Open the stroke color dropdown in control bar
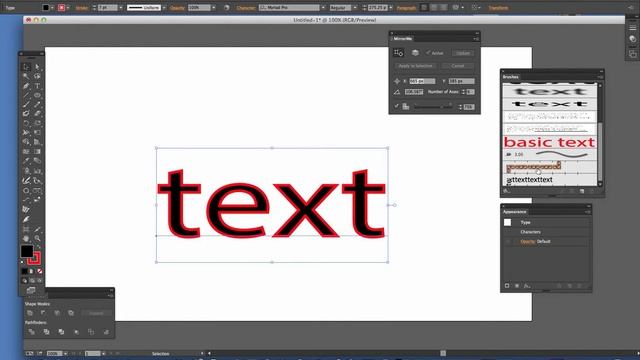The height and width of the screenshot is (360, 640). 68,8
